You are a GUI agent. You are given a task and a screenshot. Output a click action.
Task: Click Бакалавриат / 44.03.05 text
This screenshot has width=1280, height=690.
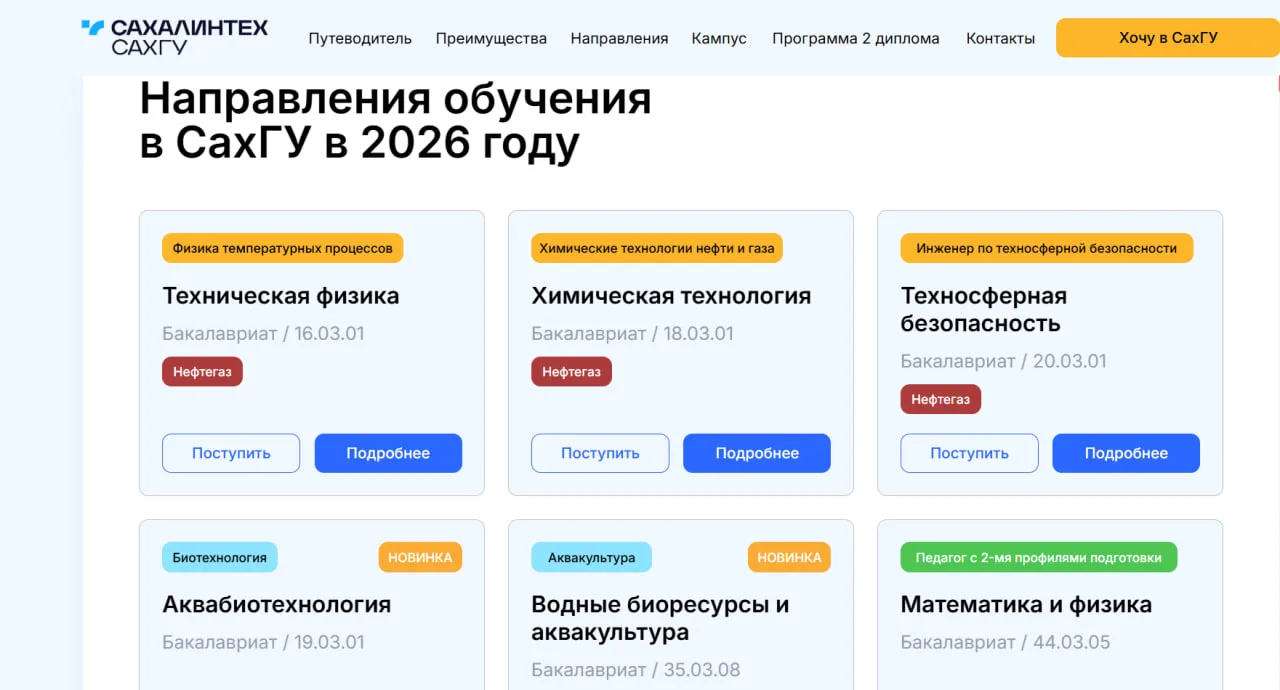(1005, 642)
